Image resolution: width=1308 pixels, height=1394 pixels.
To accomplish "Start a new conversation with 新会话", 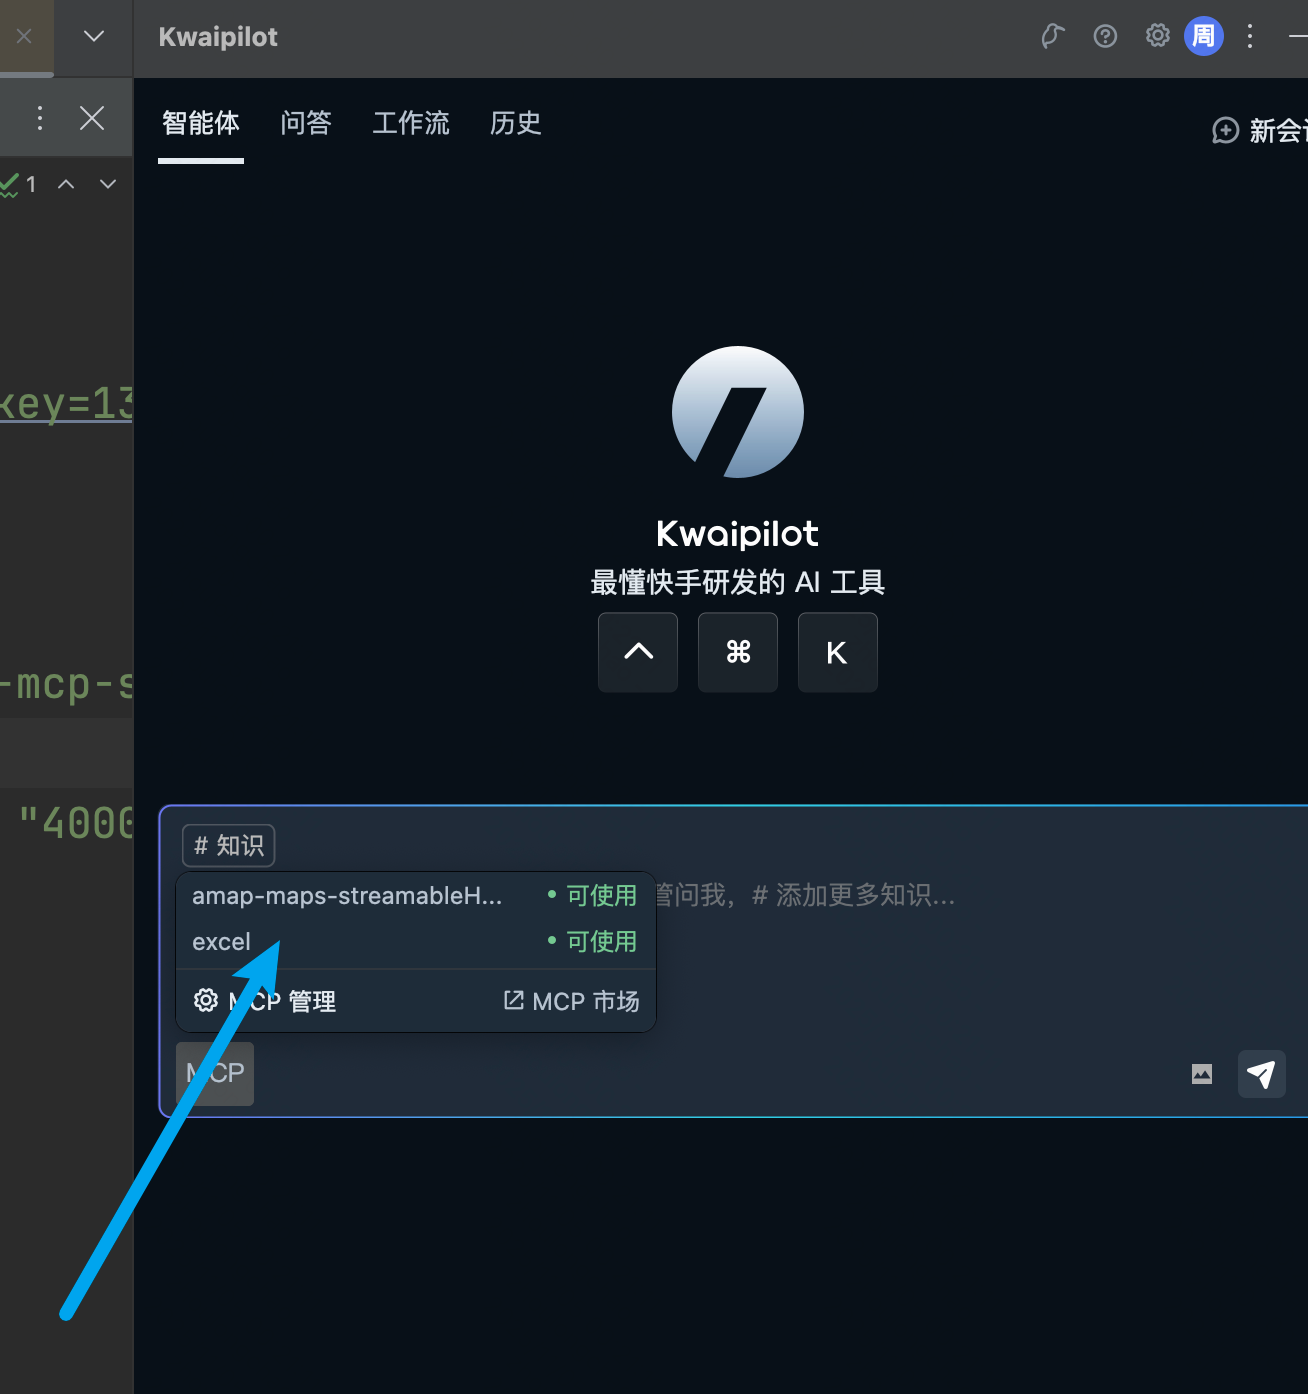I will 1260,131.
